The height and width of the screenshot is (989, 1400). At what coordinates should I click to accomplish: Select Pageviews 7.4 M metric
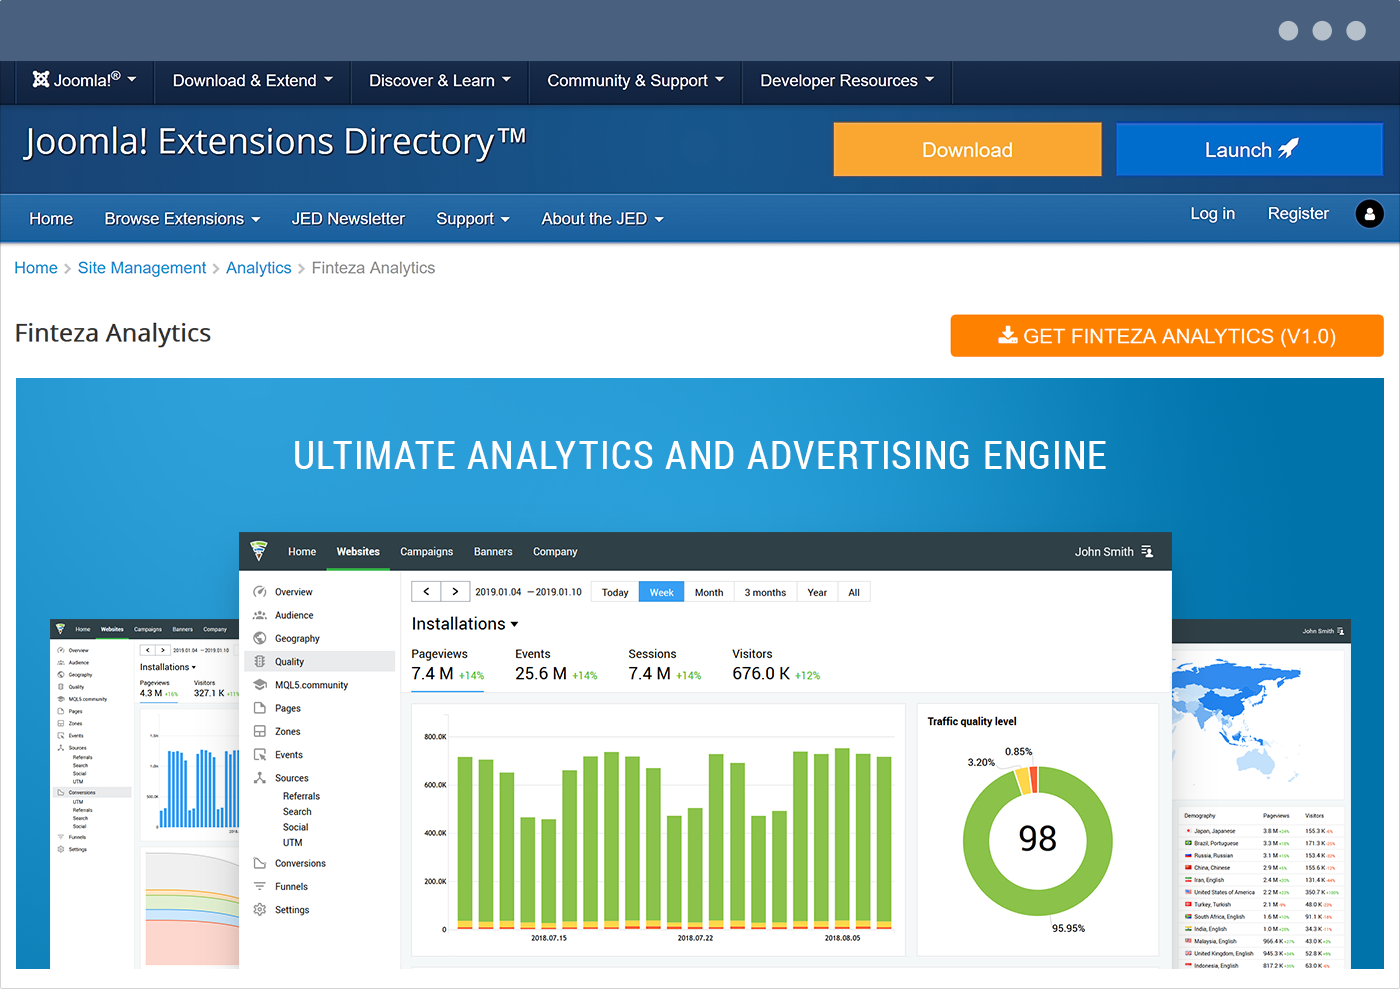448,666
